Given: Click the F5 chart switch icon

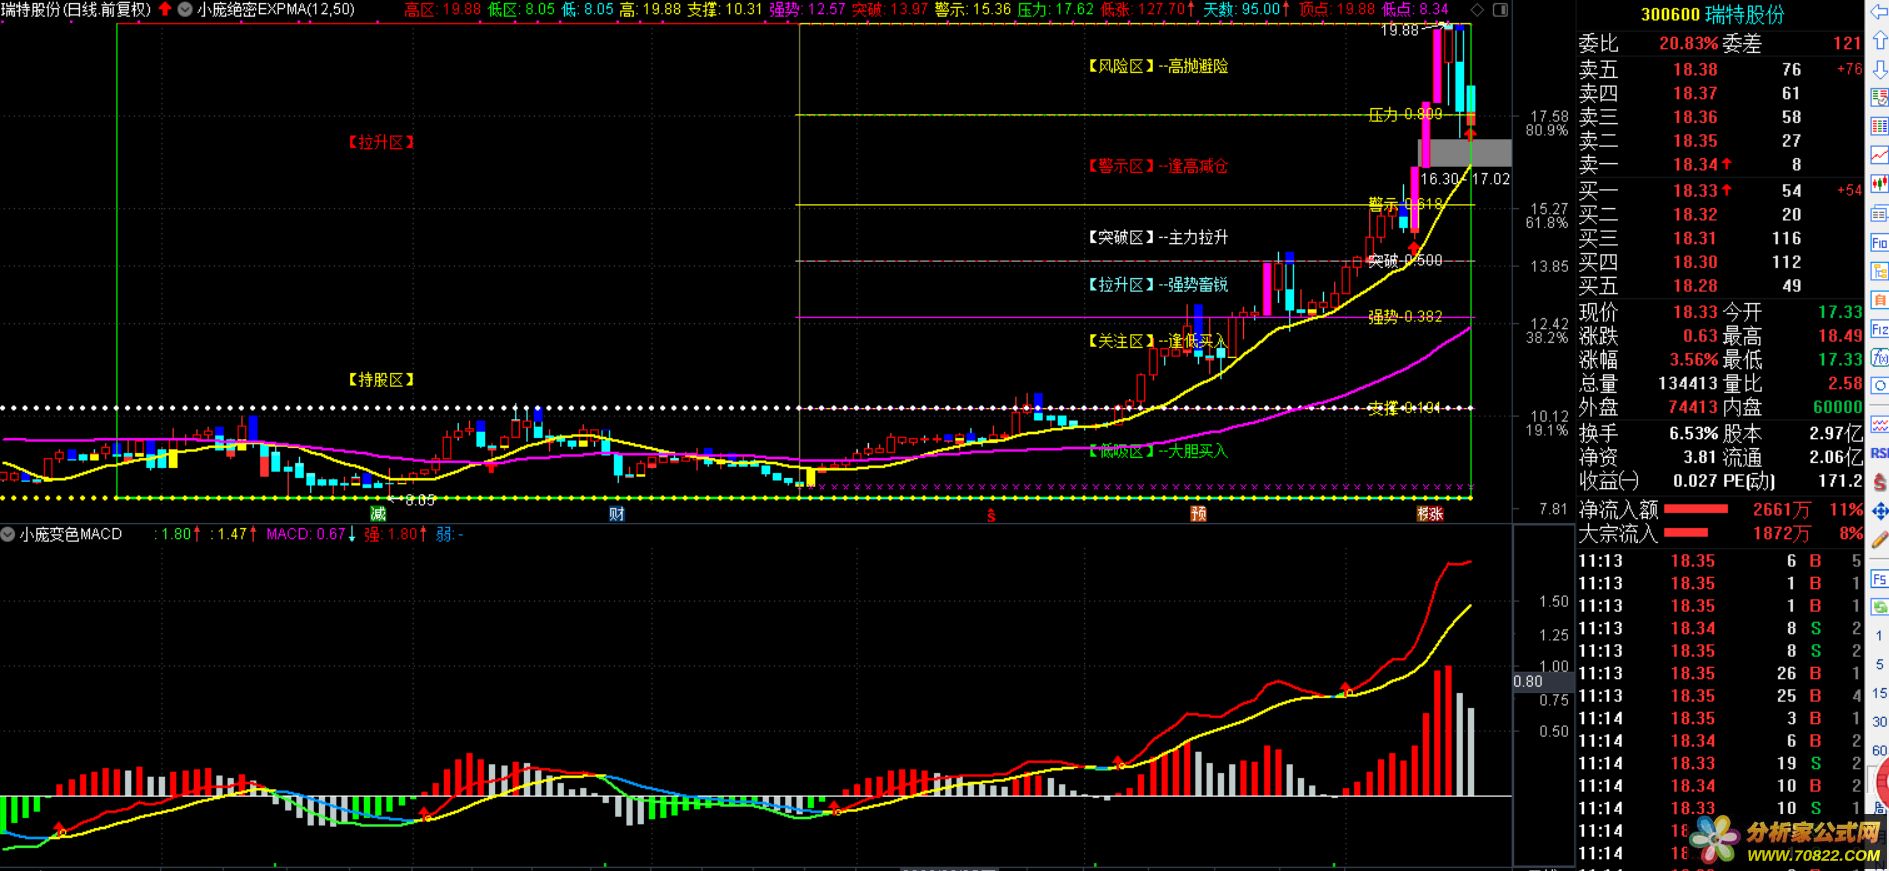Looking at the screenshot, I should pyautogui.click(x=1879, y=579).
